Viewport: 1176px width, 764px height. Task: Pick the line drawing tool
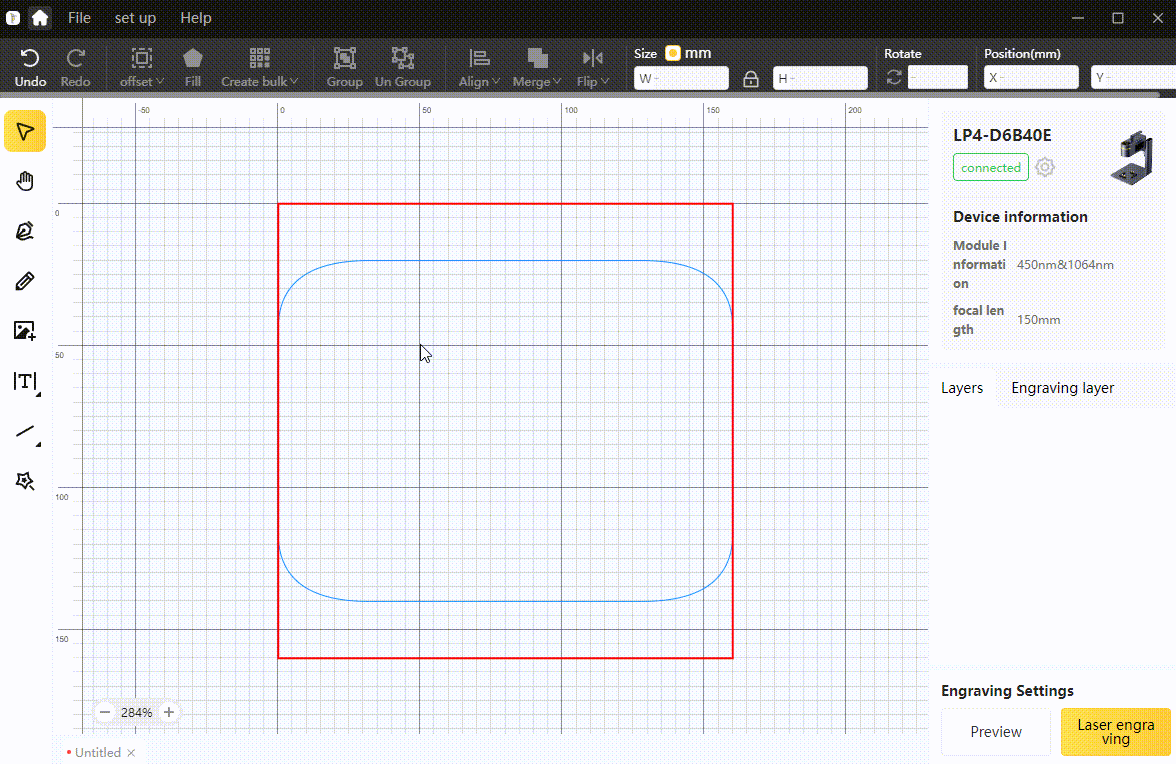[25, 432]
